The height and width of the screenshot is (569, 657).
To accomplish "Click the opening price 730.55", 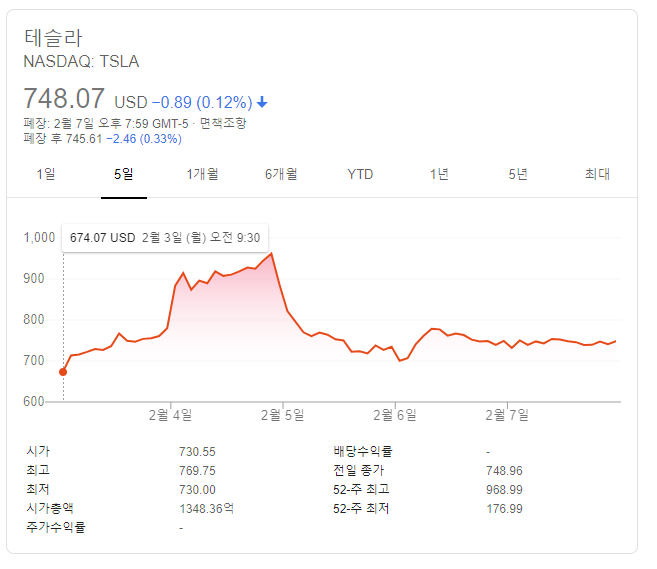I will pyautogui.click(x=197, y=452).
